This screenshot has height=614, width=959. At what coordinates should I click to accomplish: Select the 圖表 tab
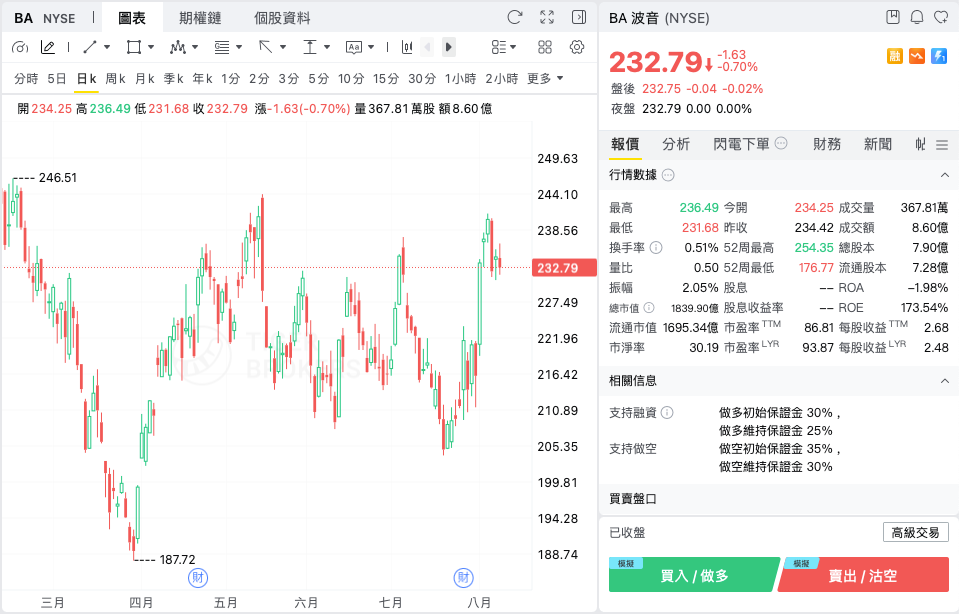click(132, 18)
